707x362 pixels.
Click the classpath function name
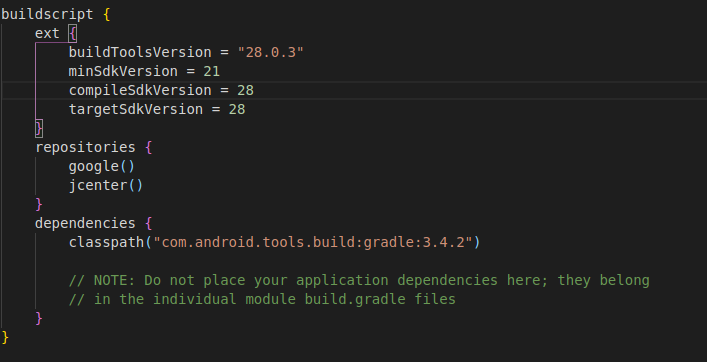106,242
